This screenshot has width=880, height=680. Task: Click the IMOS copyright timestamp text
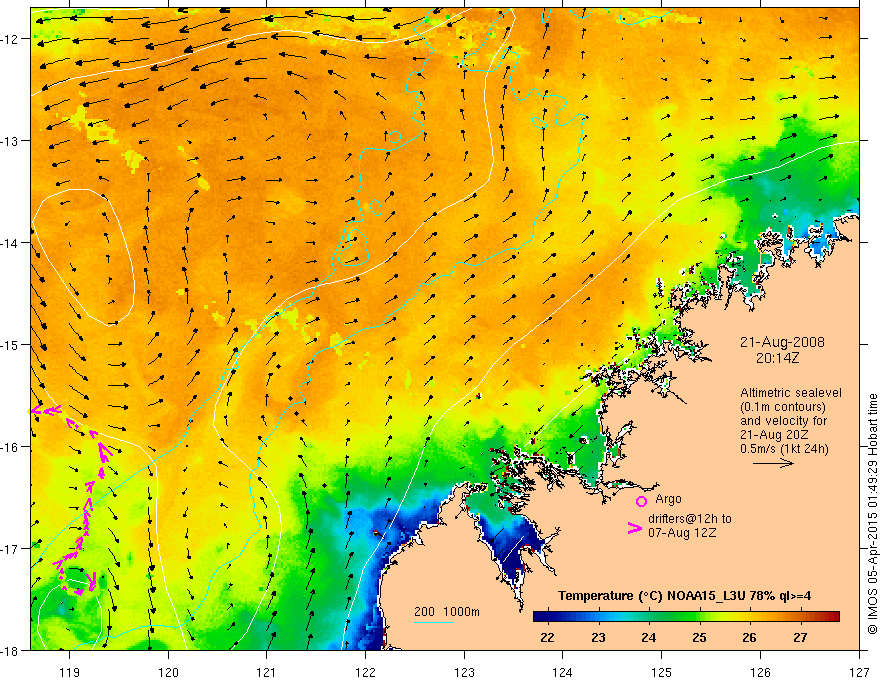[872, 513]
